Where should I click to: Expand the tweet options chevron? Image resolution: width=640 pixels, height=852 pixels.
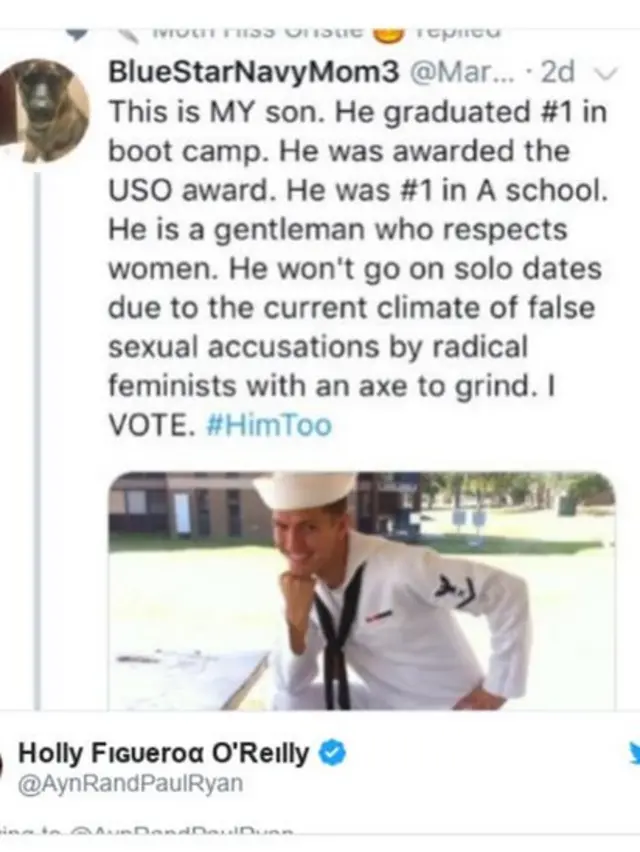point(599,73)
